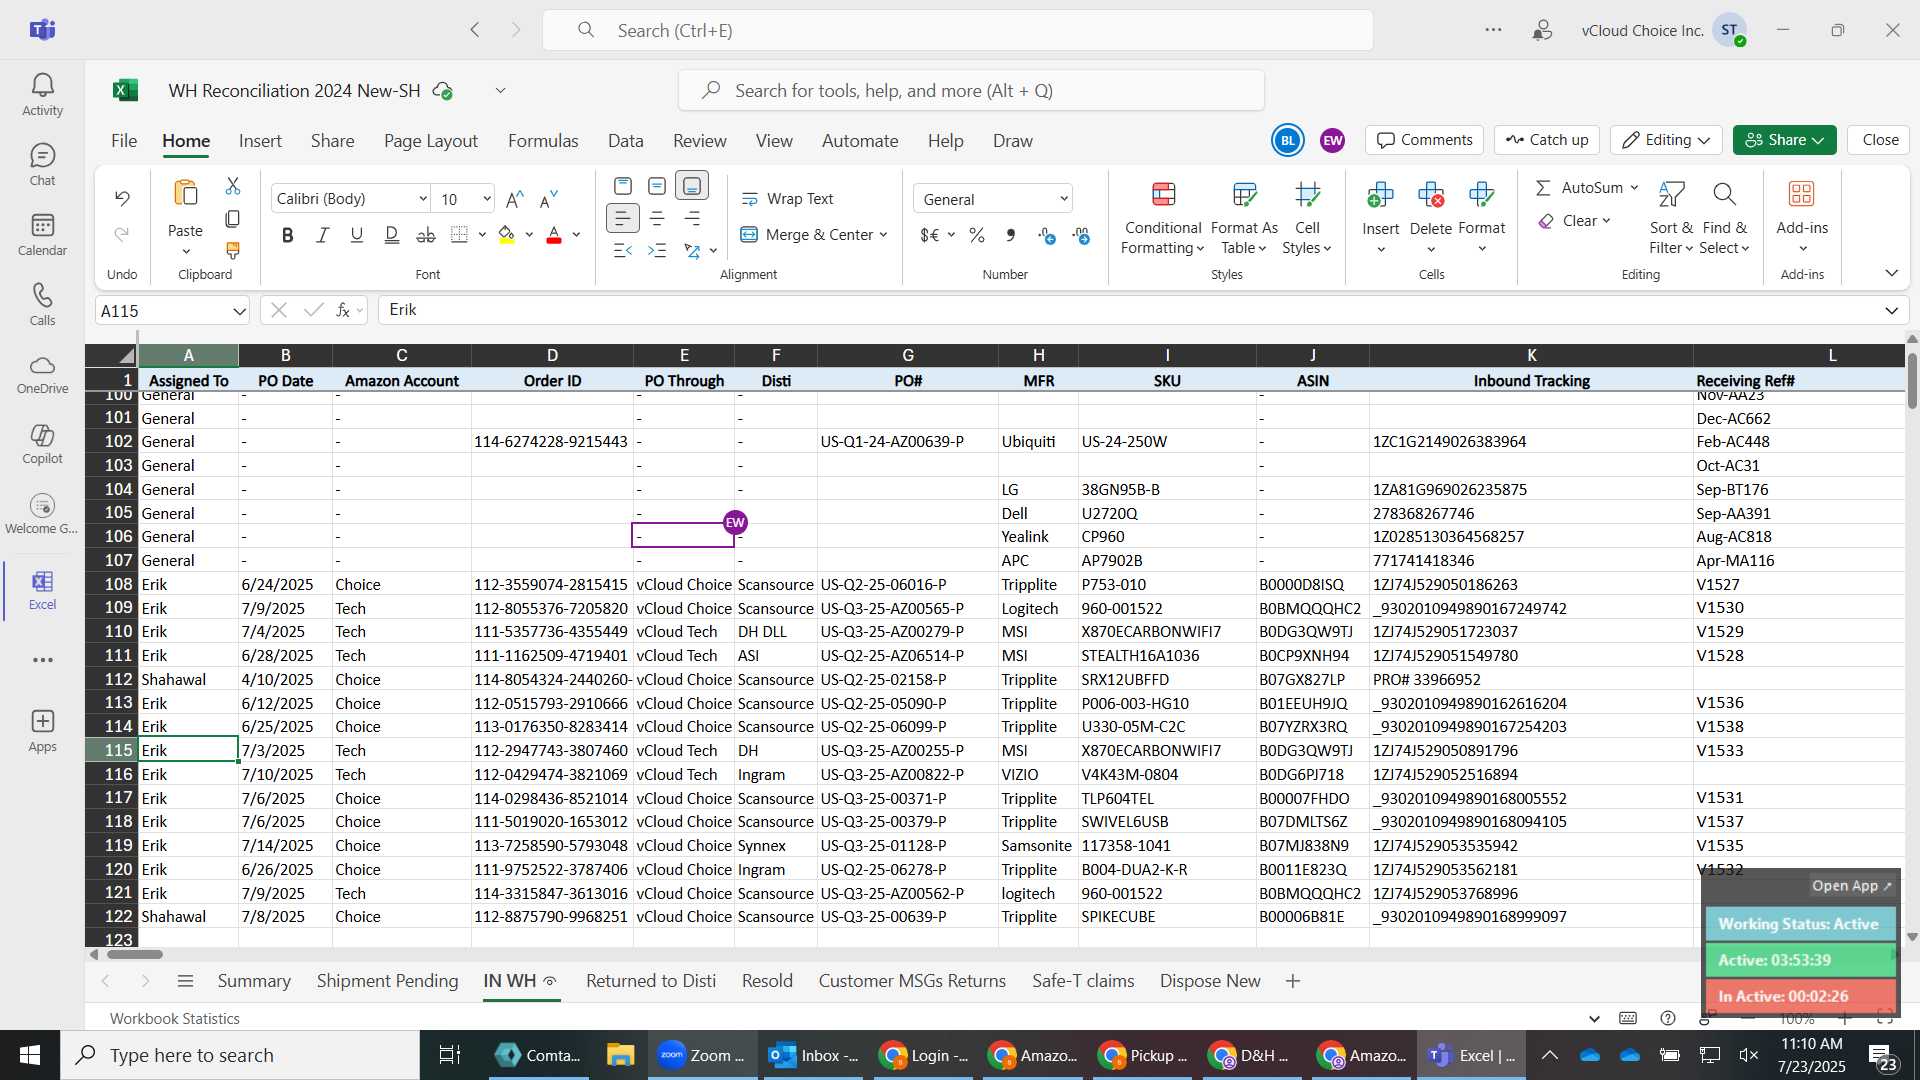Open font size dropdown
Viewport: 1920px width, 1080px height.
[486, 199]
